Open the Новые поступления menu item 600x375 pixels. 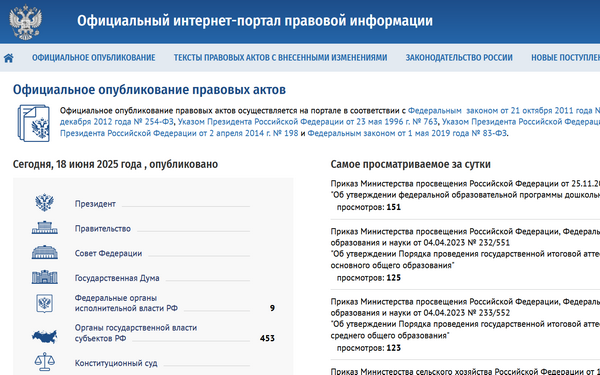[565, 58]
